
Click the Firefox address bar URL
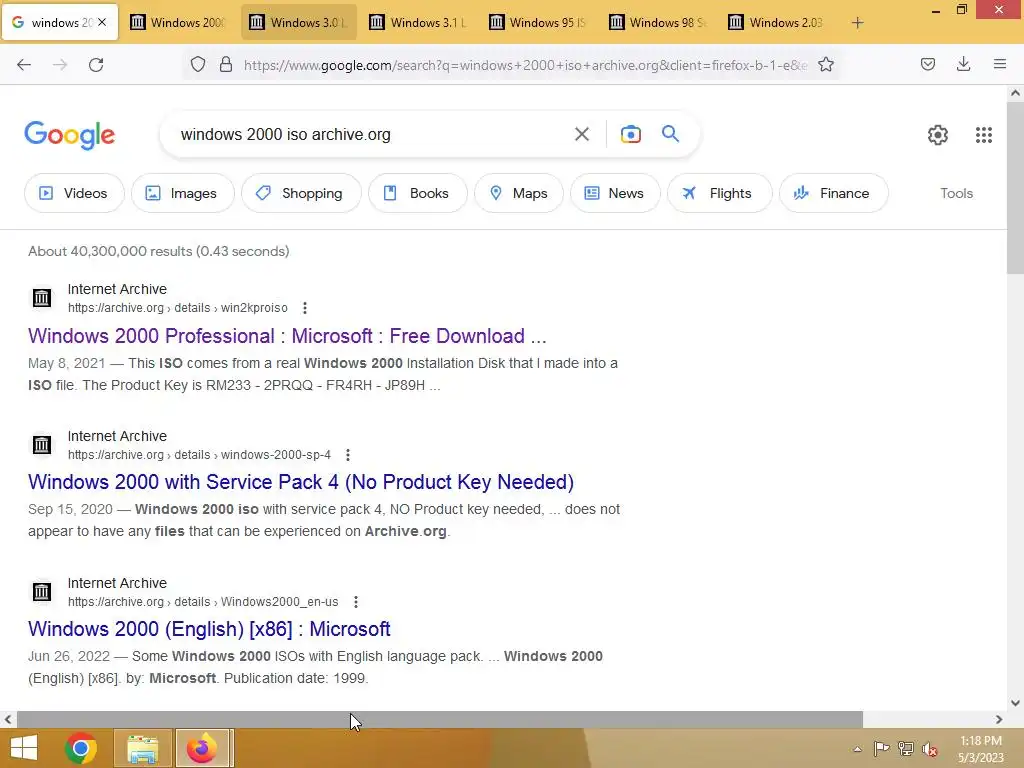(x=526, y=65)
